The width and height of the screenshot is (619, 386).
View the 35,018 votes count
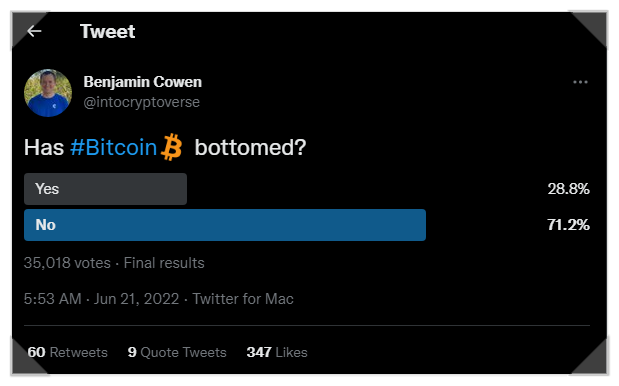pos(67,263)
